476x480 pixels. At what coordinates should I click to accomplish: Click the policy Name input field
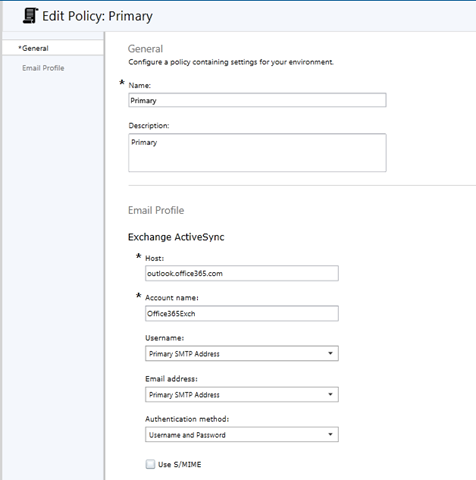point(257,100)
